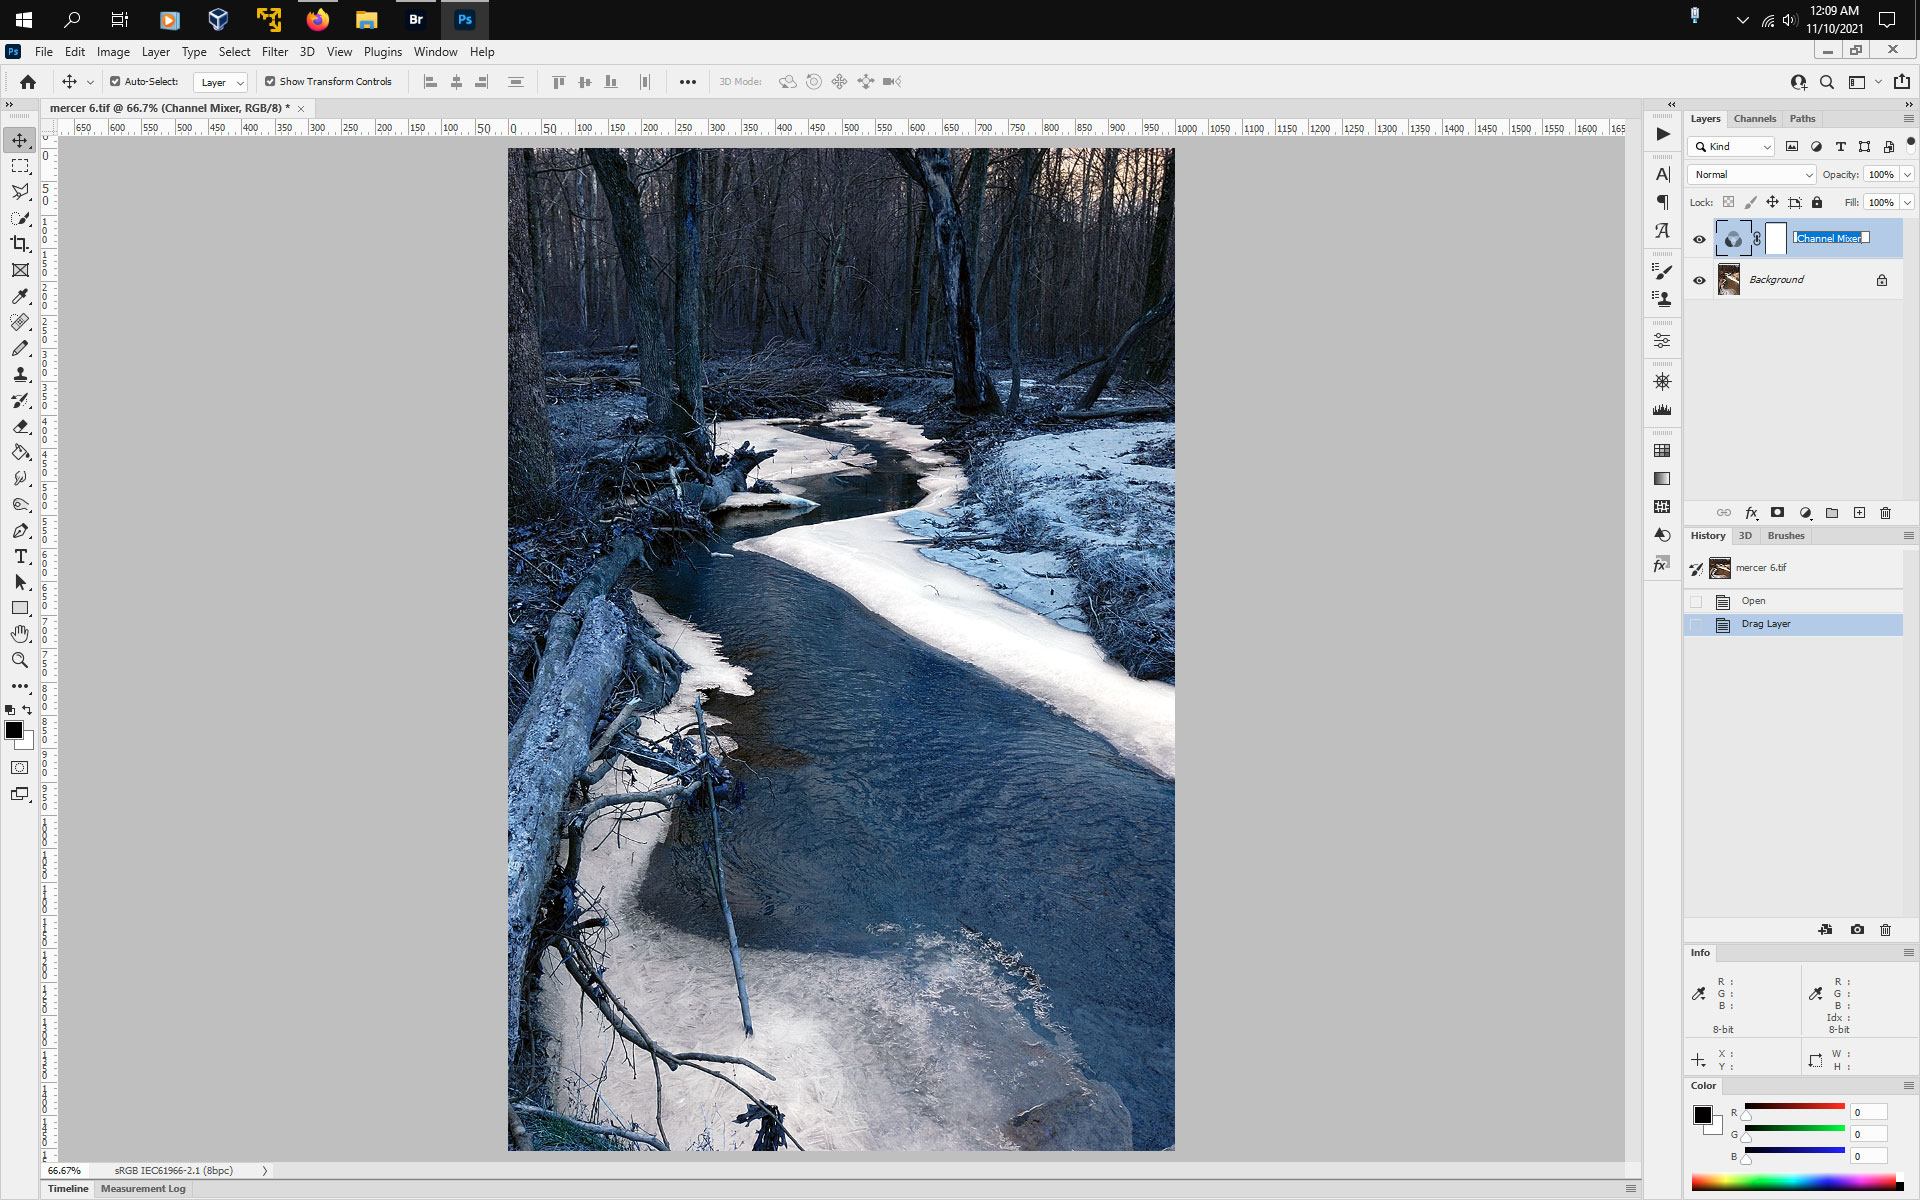Viewport: 1920px width, 1200px height.
Task: Open the Filter menu
Action: point(274,52)
